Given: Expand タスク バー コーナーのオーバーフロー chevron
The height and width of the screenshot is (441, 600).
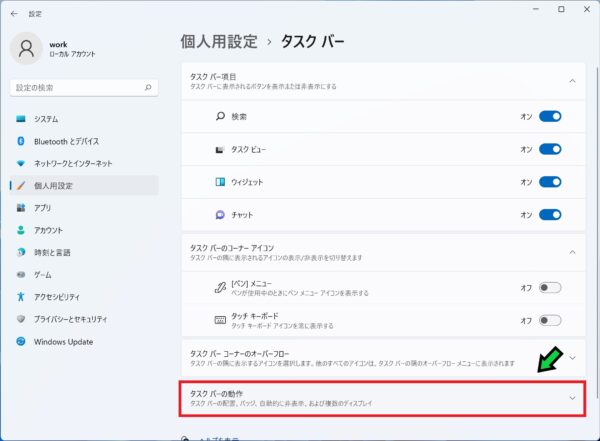Looking at the screenshot, I should click(572, 358).
